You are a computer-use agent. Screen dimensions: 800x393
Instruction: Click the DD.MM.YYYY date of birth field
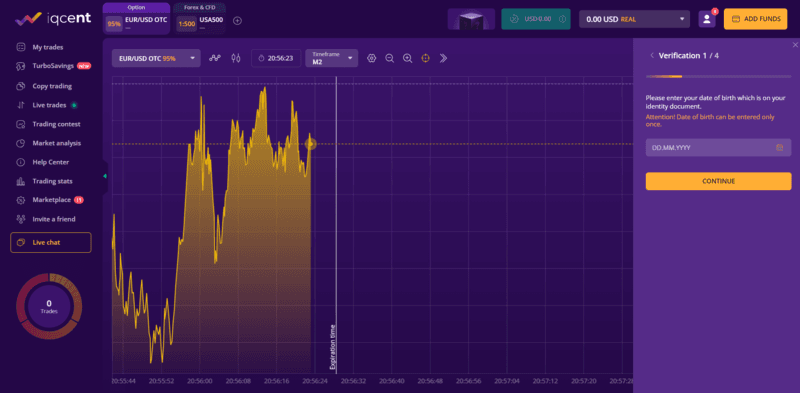[x=718, y=148]
